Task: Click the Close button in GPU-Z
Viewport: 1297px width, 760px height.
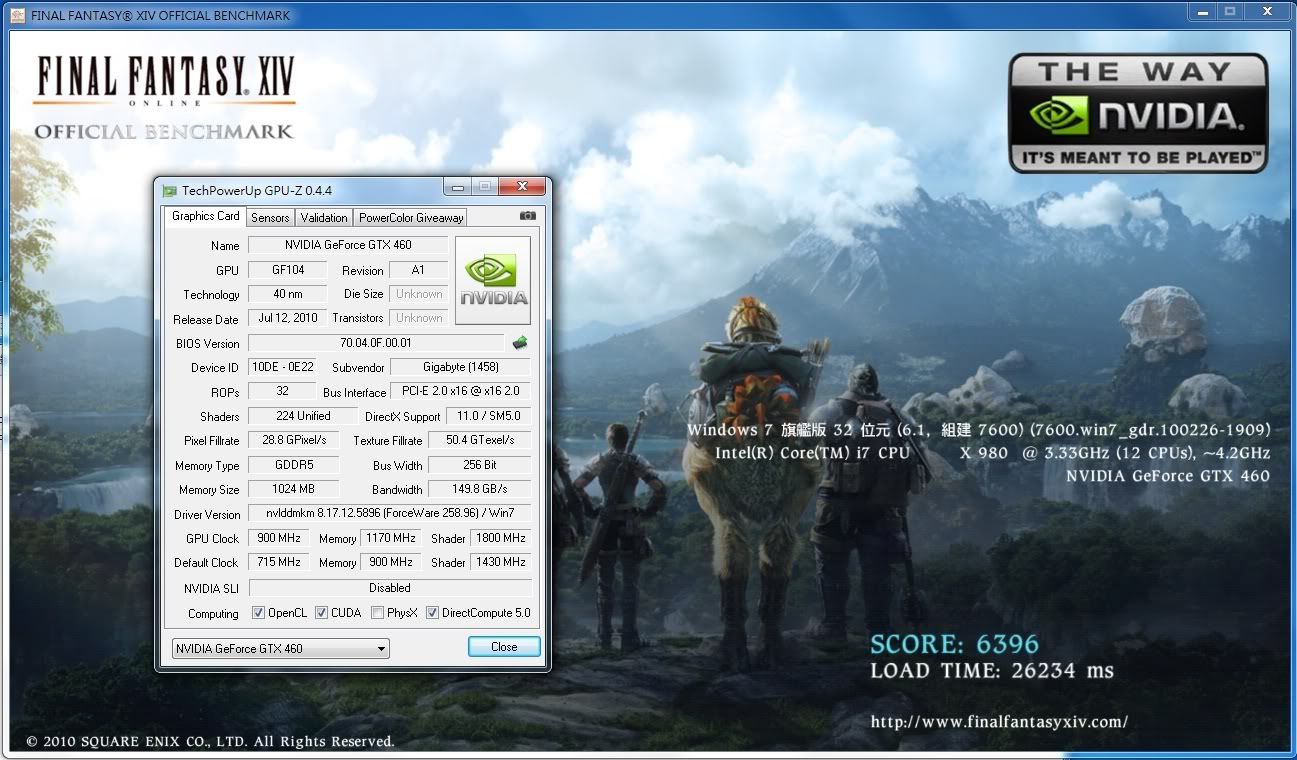Action: click(504, 647)
